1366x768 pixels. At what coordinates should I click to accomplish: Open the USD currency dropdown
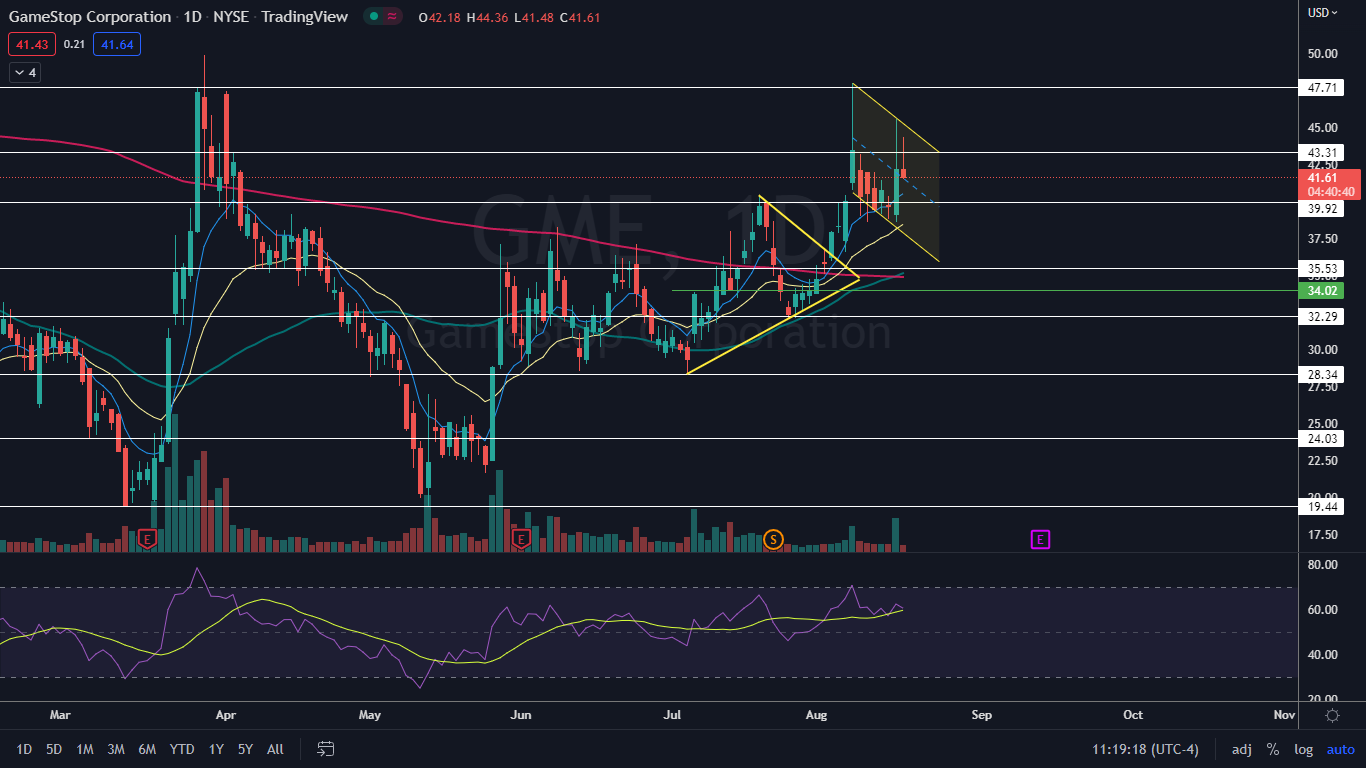pos(1324,13)
